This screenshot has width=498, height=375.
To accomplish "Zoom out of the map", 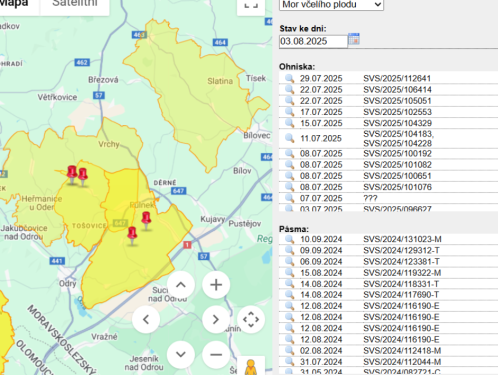I will [216, 355].
